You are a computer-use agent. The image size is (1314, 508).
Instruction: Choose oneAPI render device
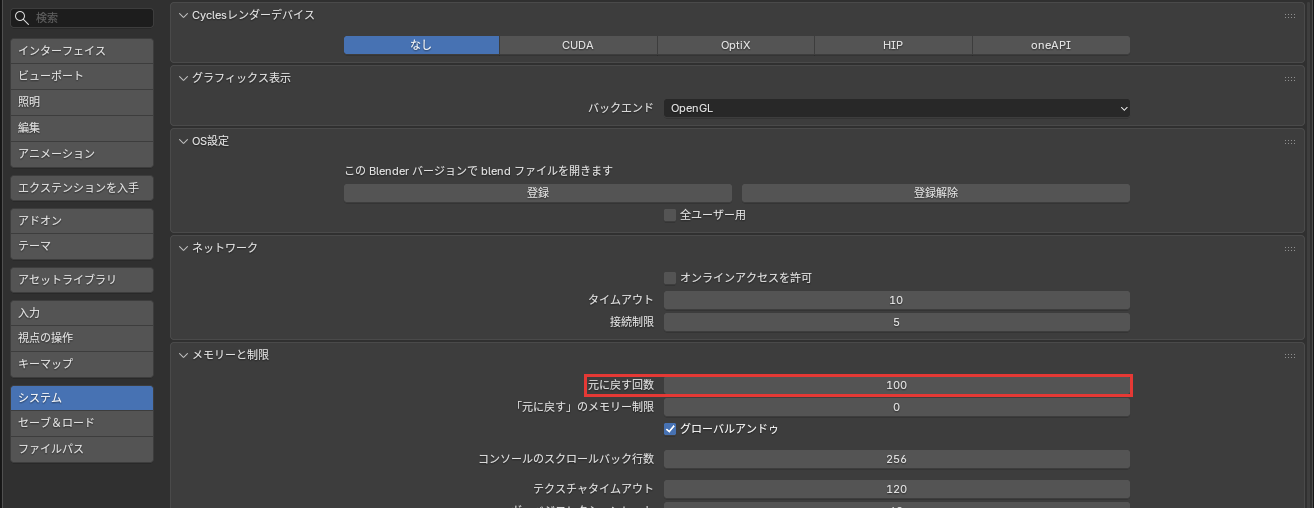click(1051, 45)
